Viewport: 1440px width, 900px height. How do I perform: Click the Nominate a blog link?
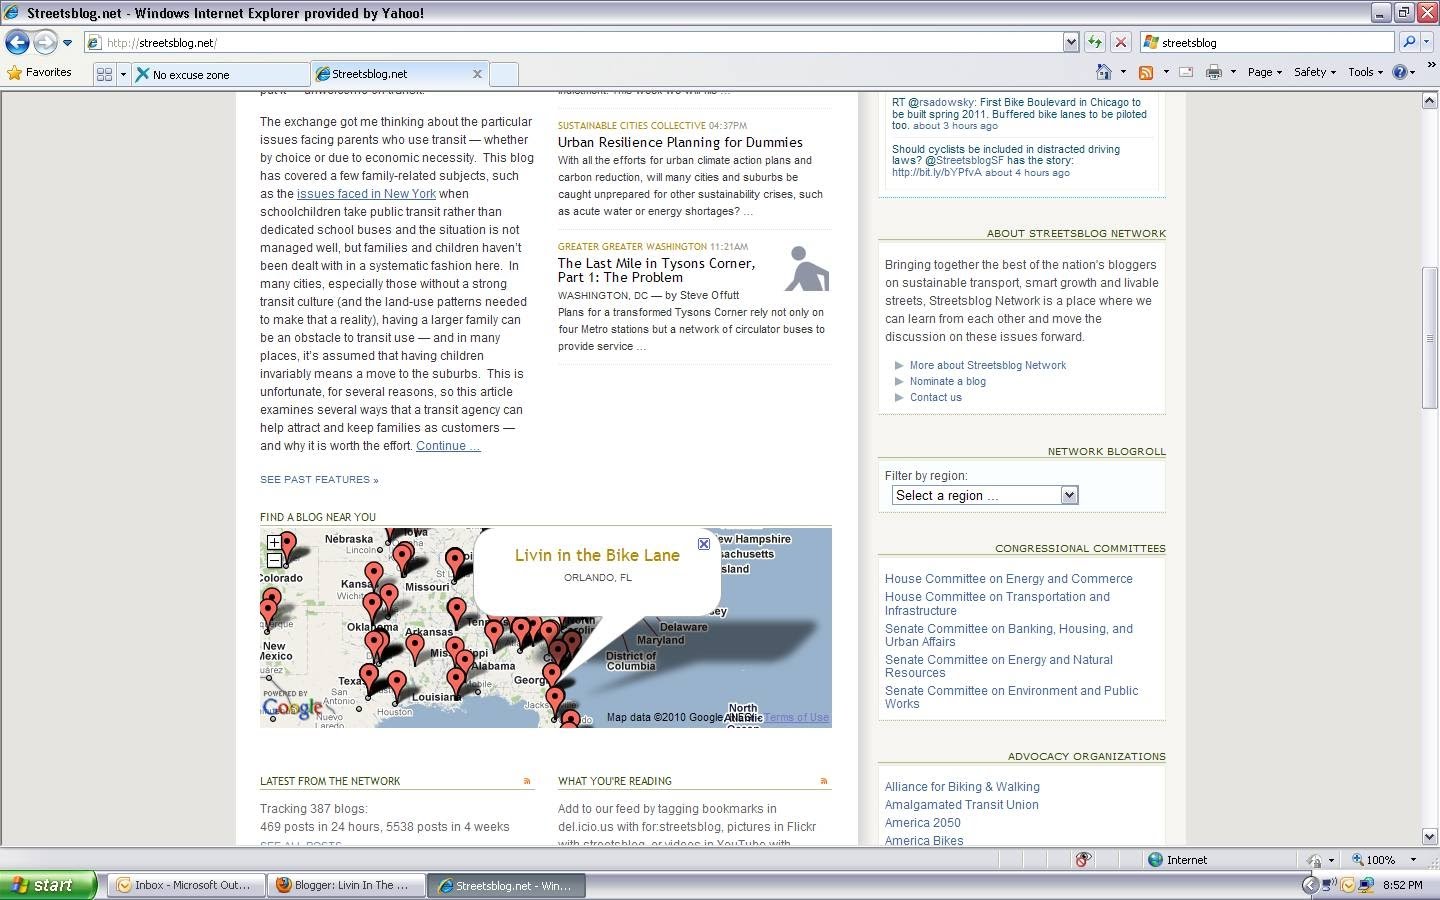coord(948,381)
